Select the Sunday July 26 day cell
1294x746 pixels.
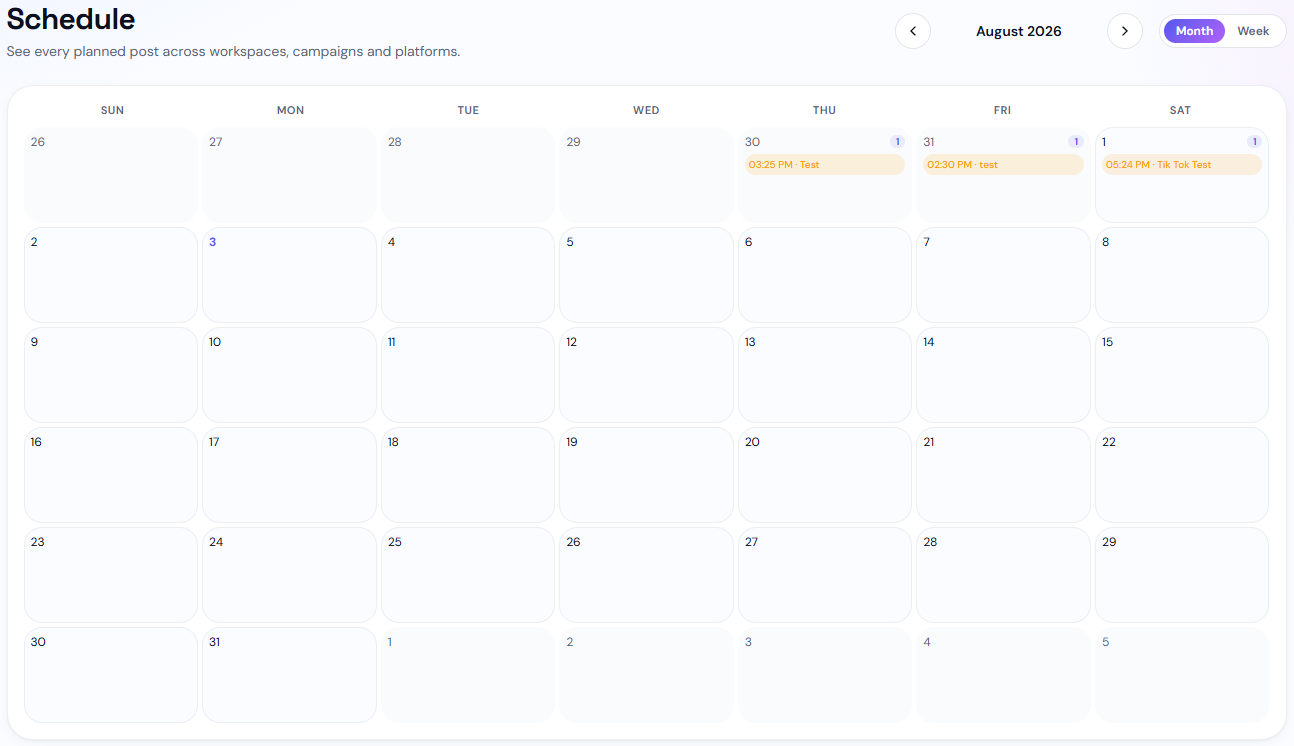point(111,175)
